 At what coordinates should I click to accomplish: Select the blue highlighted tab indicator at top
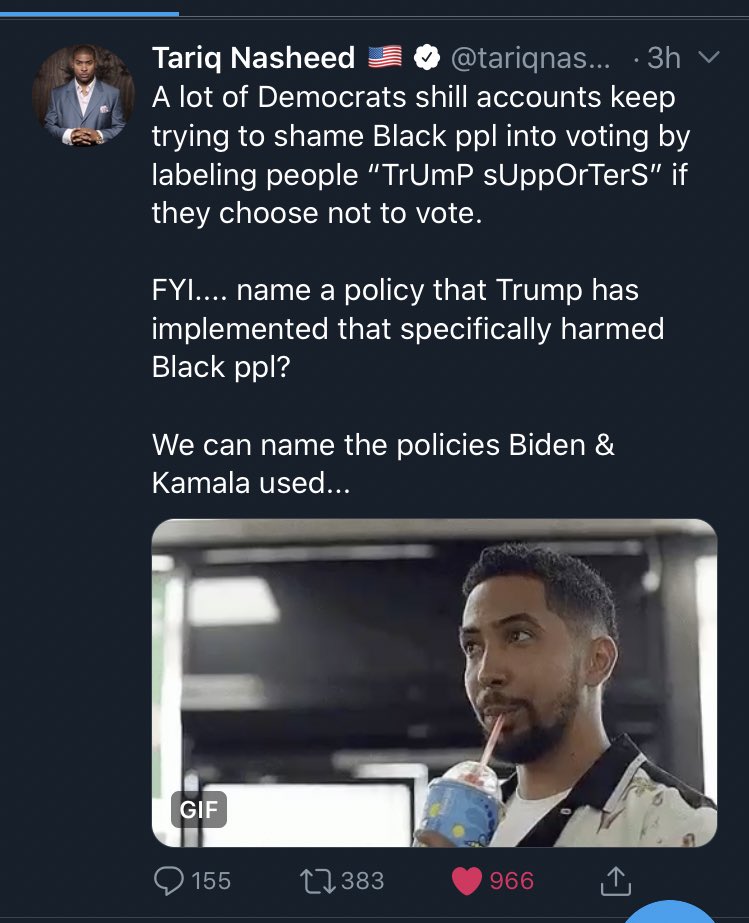click(x=90, y=14)
